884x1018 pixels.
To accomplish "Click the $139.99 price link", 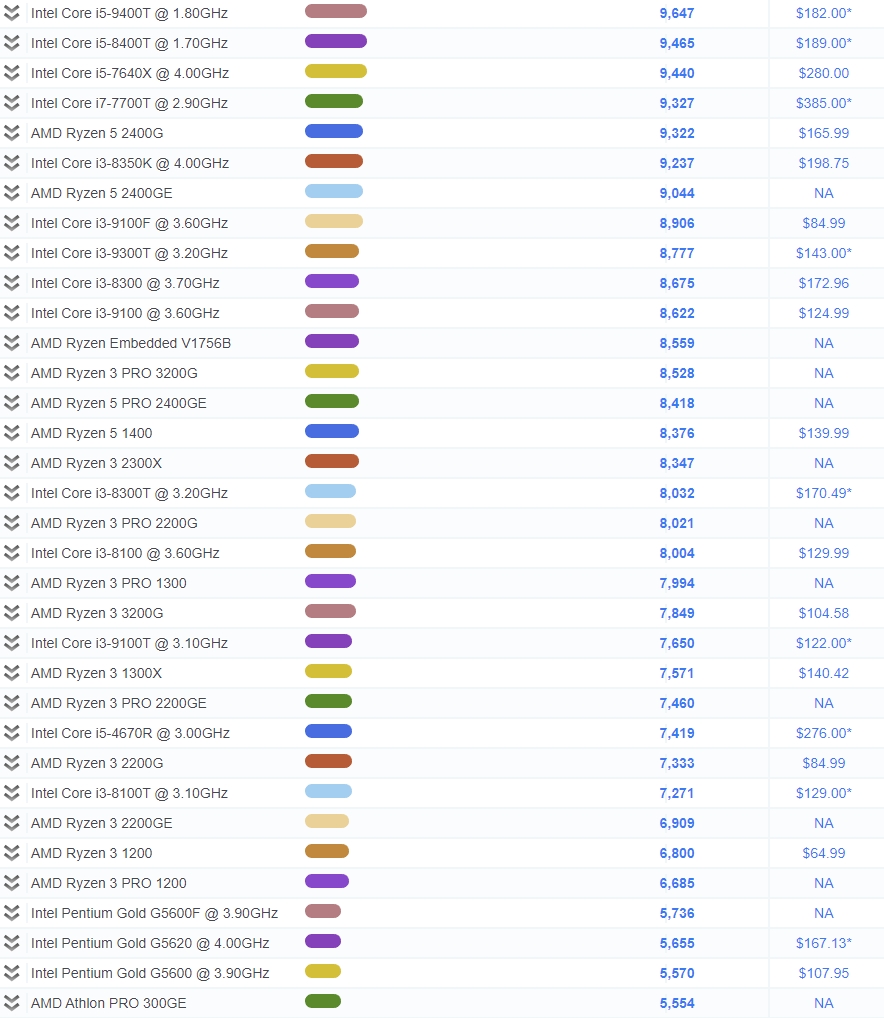I will point(824,433).
